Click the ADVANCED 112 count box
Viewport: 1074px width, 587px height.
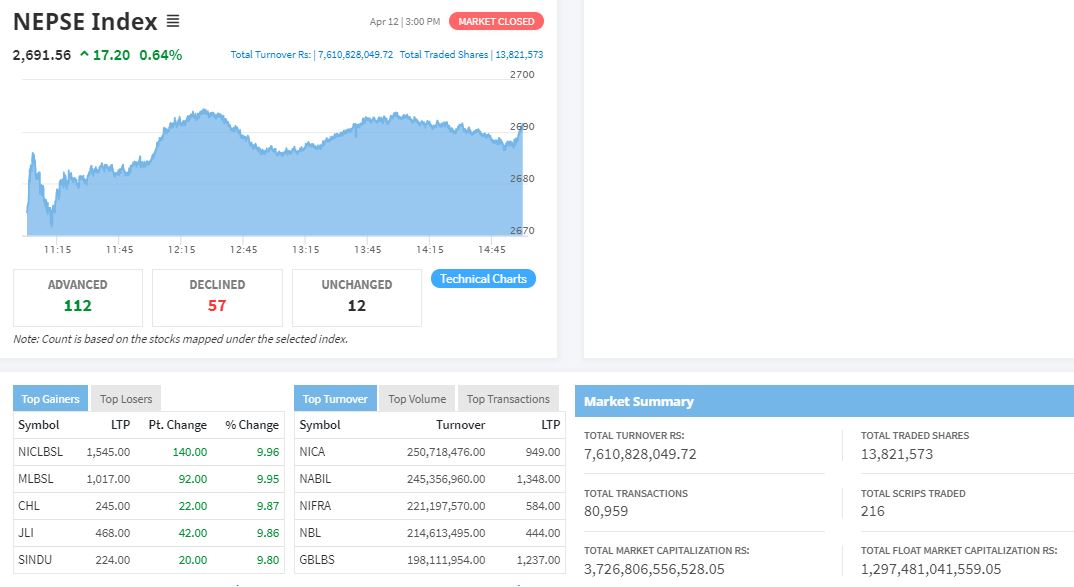coord(78,297)
